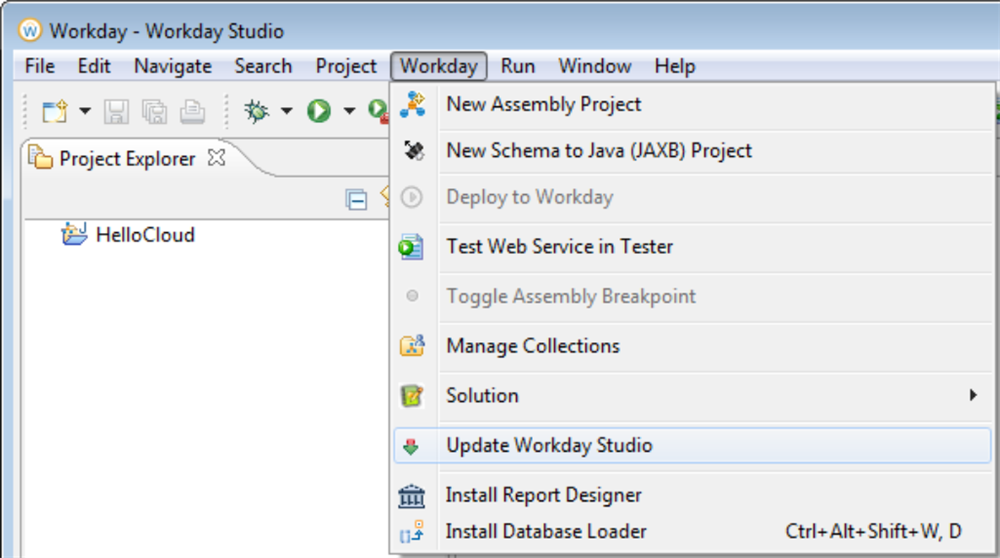The width and height of the screenshot is (1000, 558).
Task: Click the Manage Collections icon
Action: tap(412, 346)
